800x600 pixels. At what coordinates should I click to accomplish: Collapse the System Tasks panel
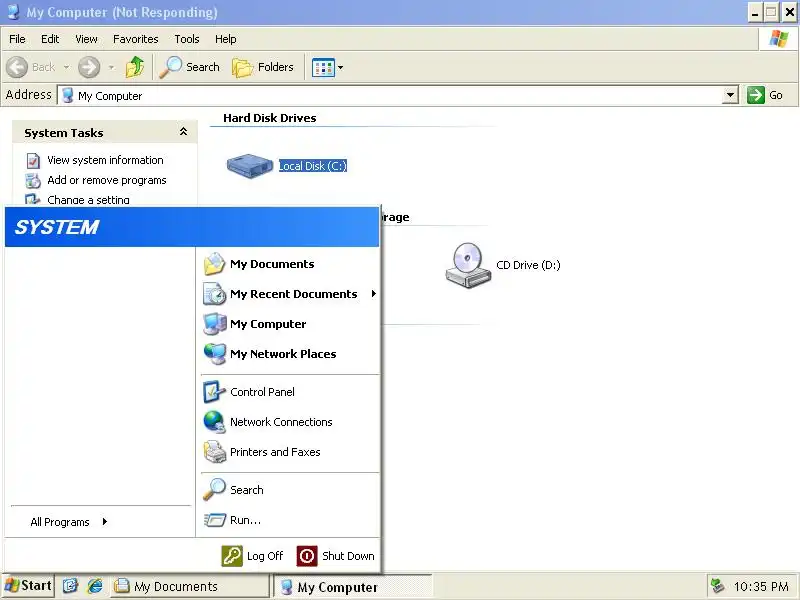click(183, 132)
